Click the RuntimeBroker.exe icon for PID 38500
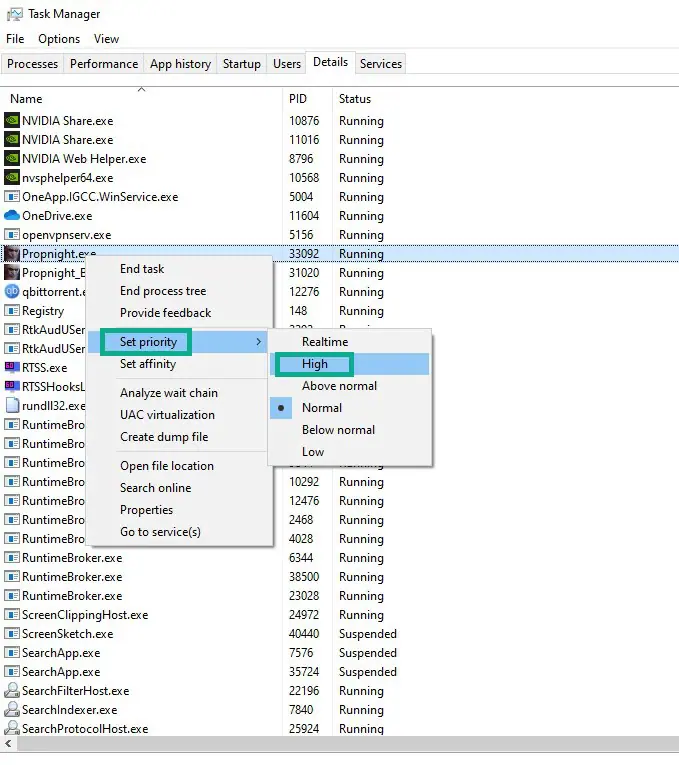Screen dimensions: 679x765 pyautogui.click(x=12, y=576)
